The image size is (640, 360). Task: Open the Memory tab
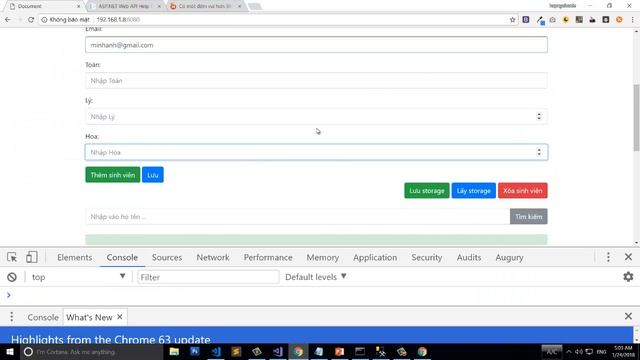click(x=322, y=257)
